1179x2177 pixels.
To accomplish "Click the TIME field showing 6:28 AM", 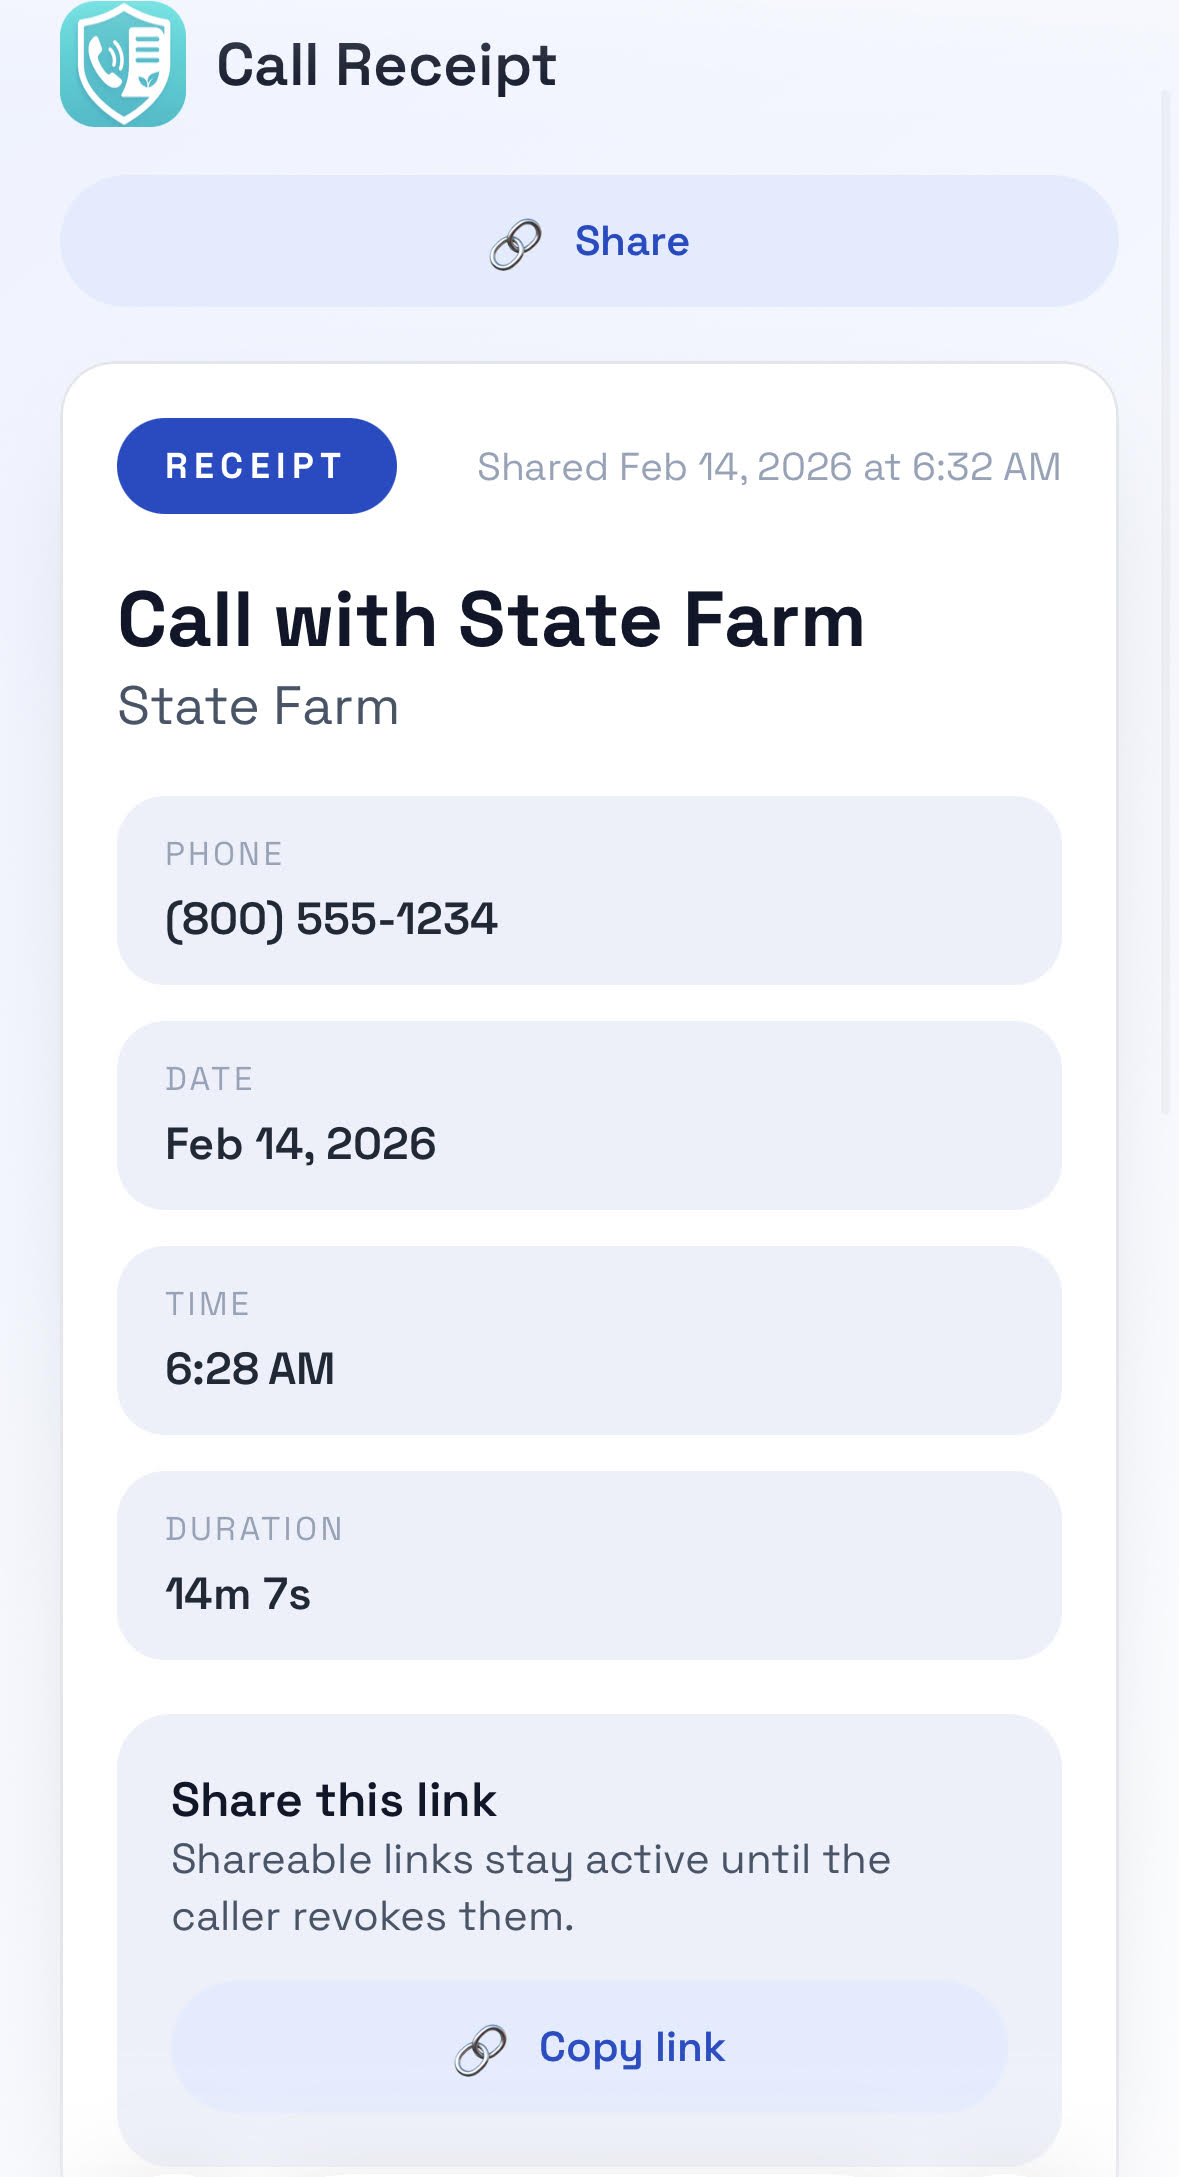I will tap(589, 1339).
